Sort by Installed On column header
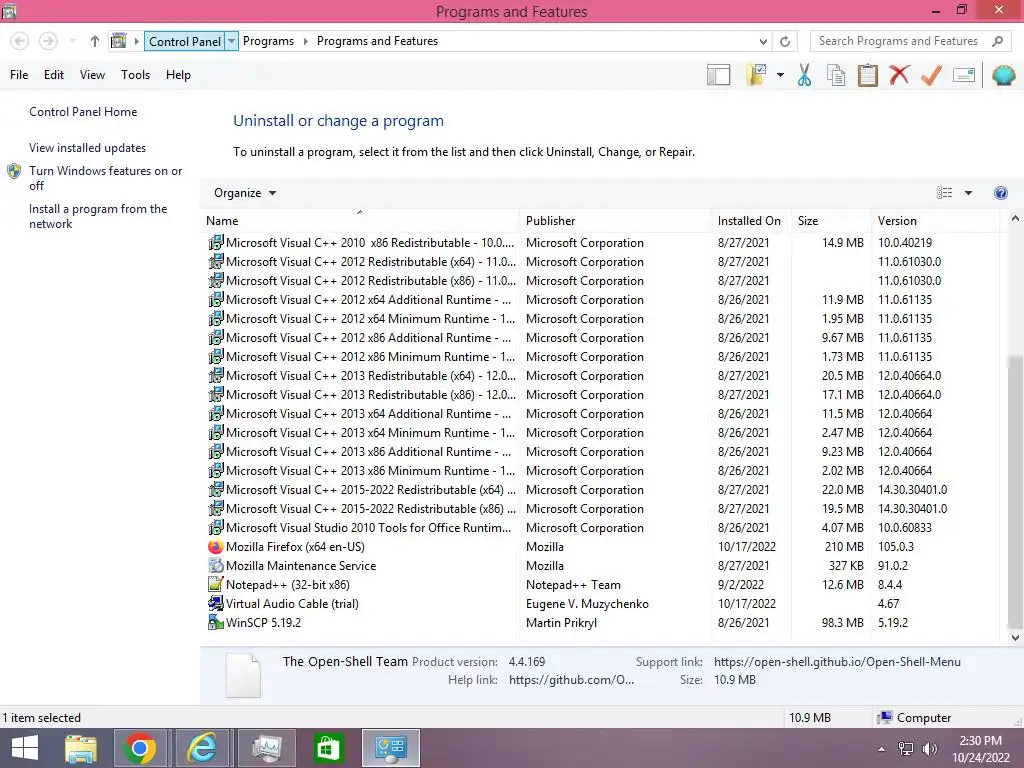 point(751,221)
